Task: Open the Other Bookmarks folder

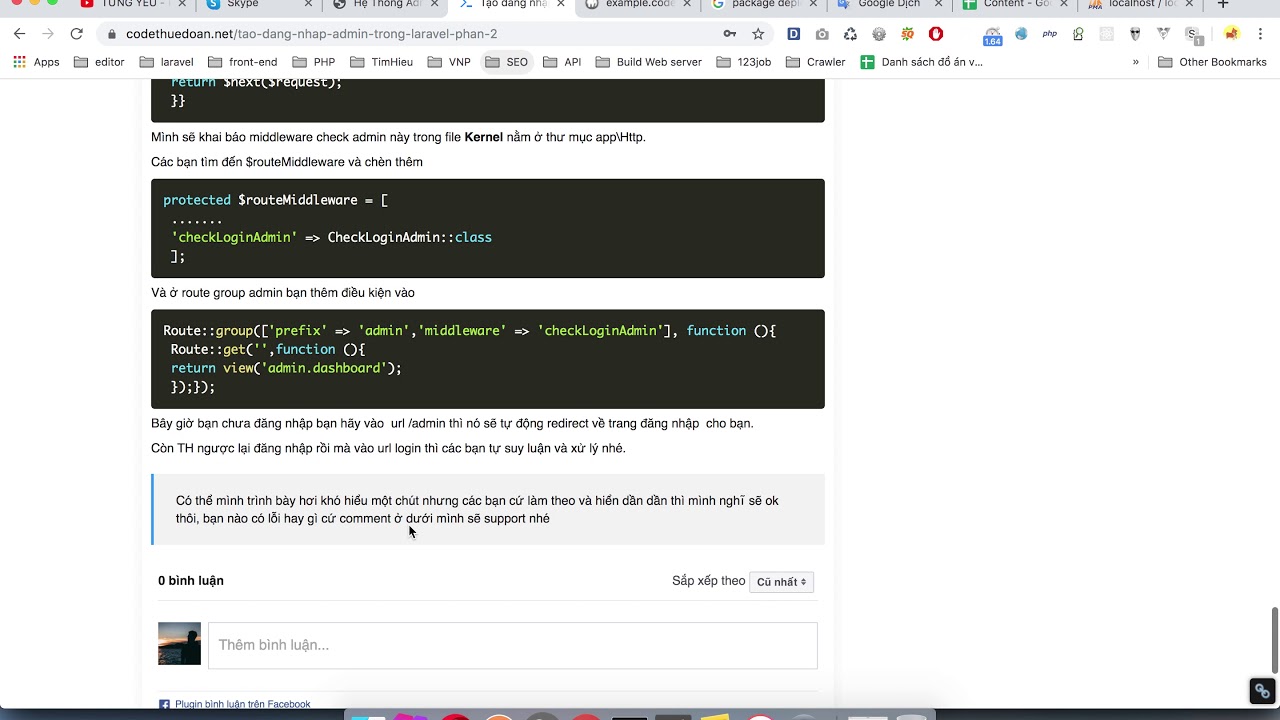Action: [1212, 62]
